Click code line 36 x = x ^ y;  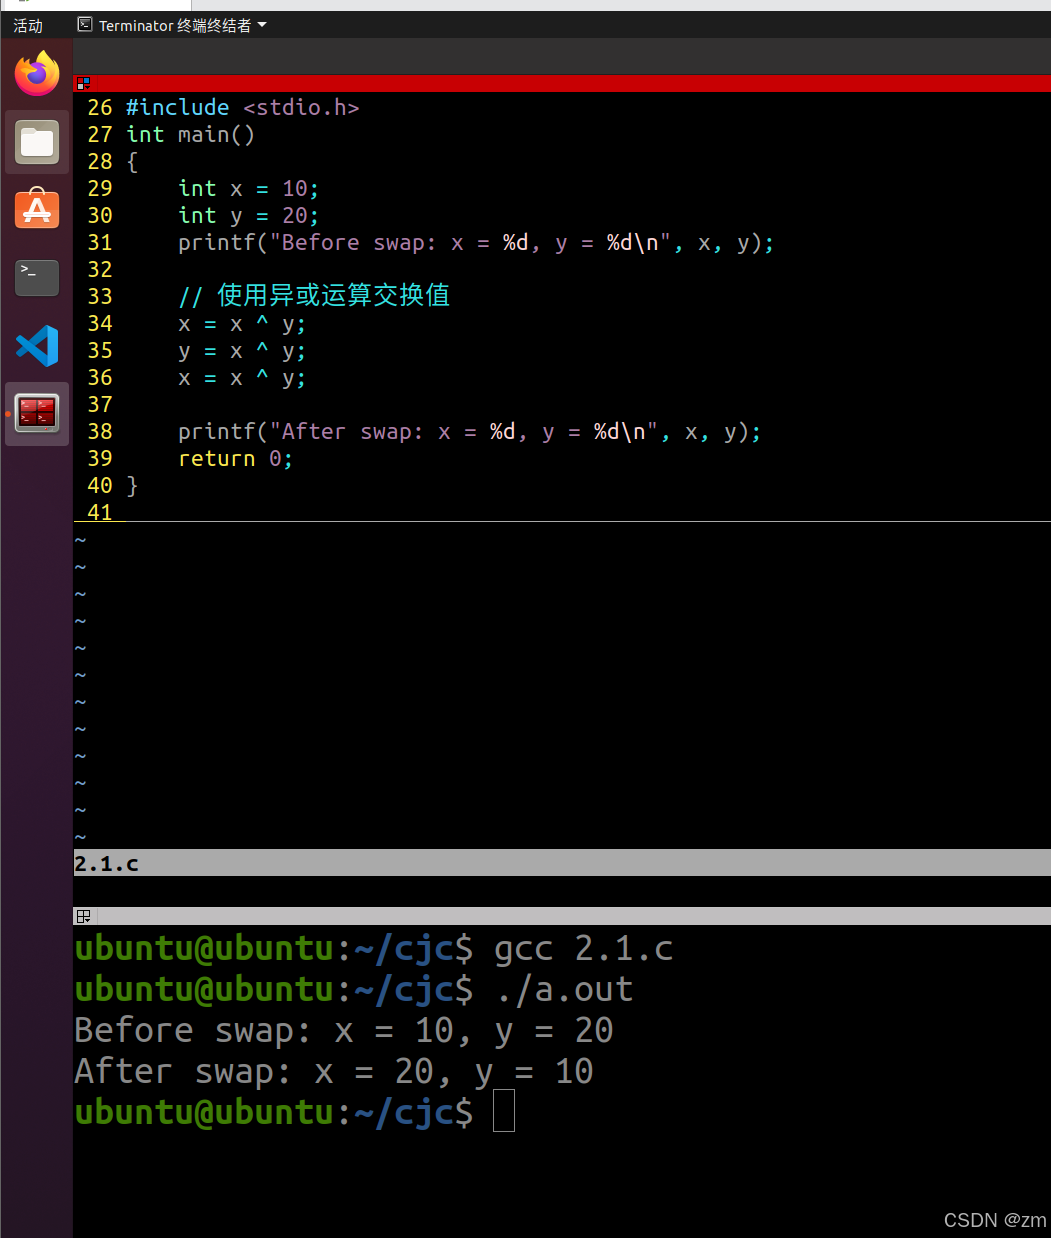[x=242, y=377]
